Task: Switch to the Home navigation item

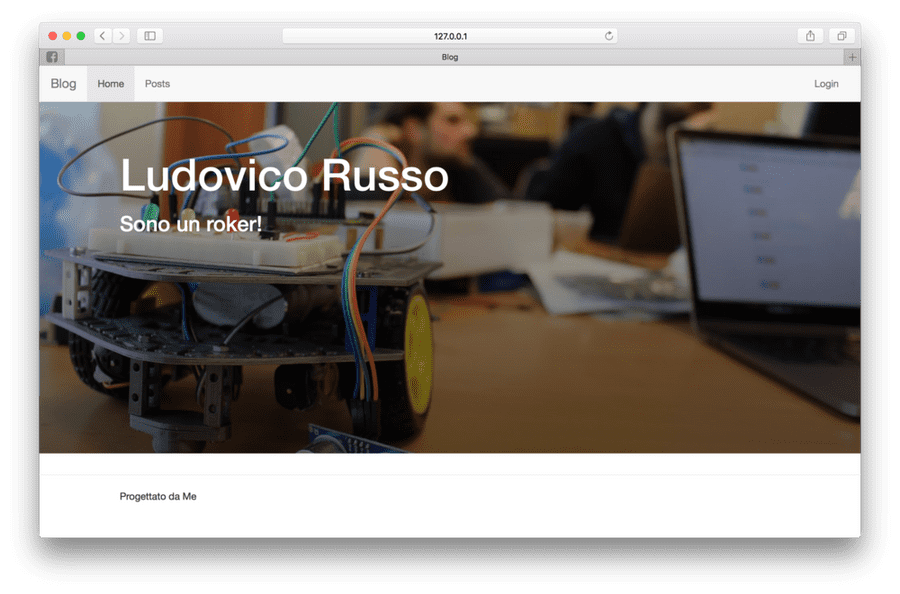Action: pyautogui.click(x=110, y=83)
